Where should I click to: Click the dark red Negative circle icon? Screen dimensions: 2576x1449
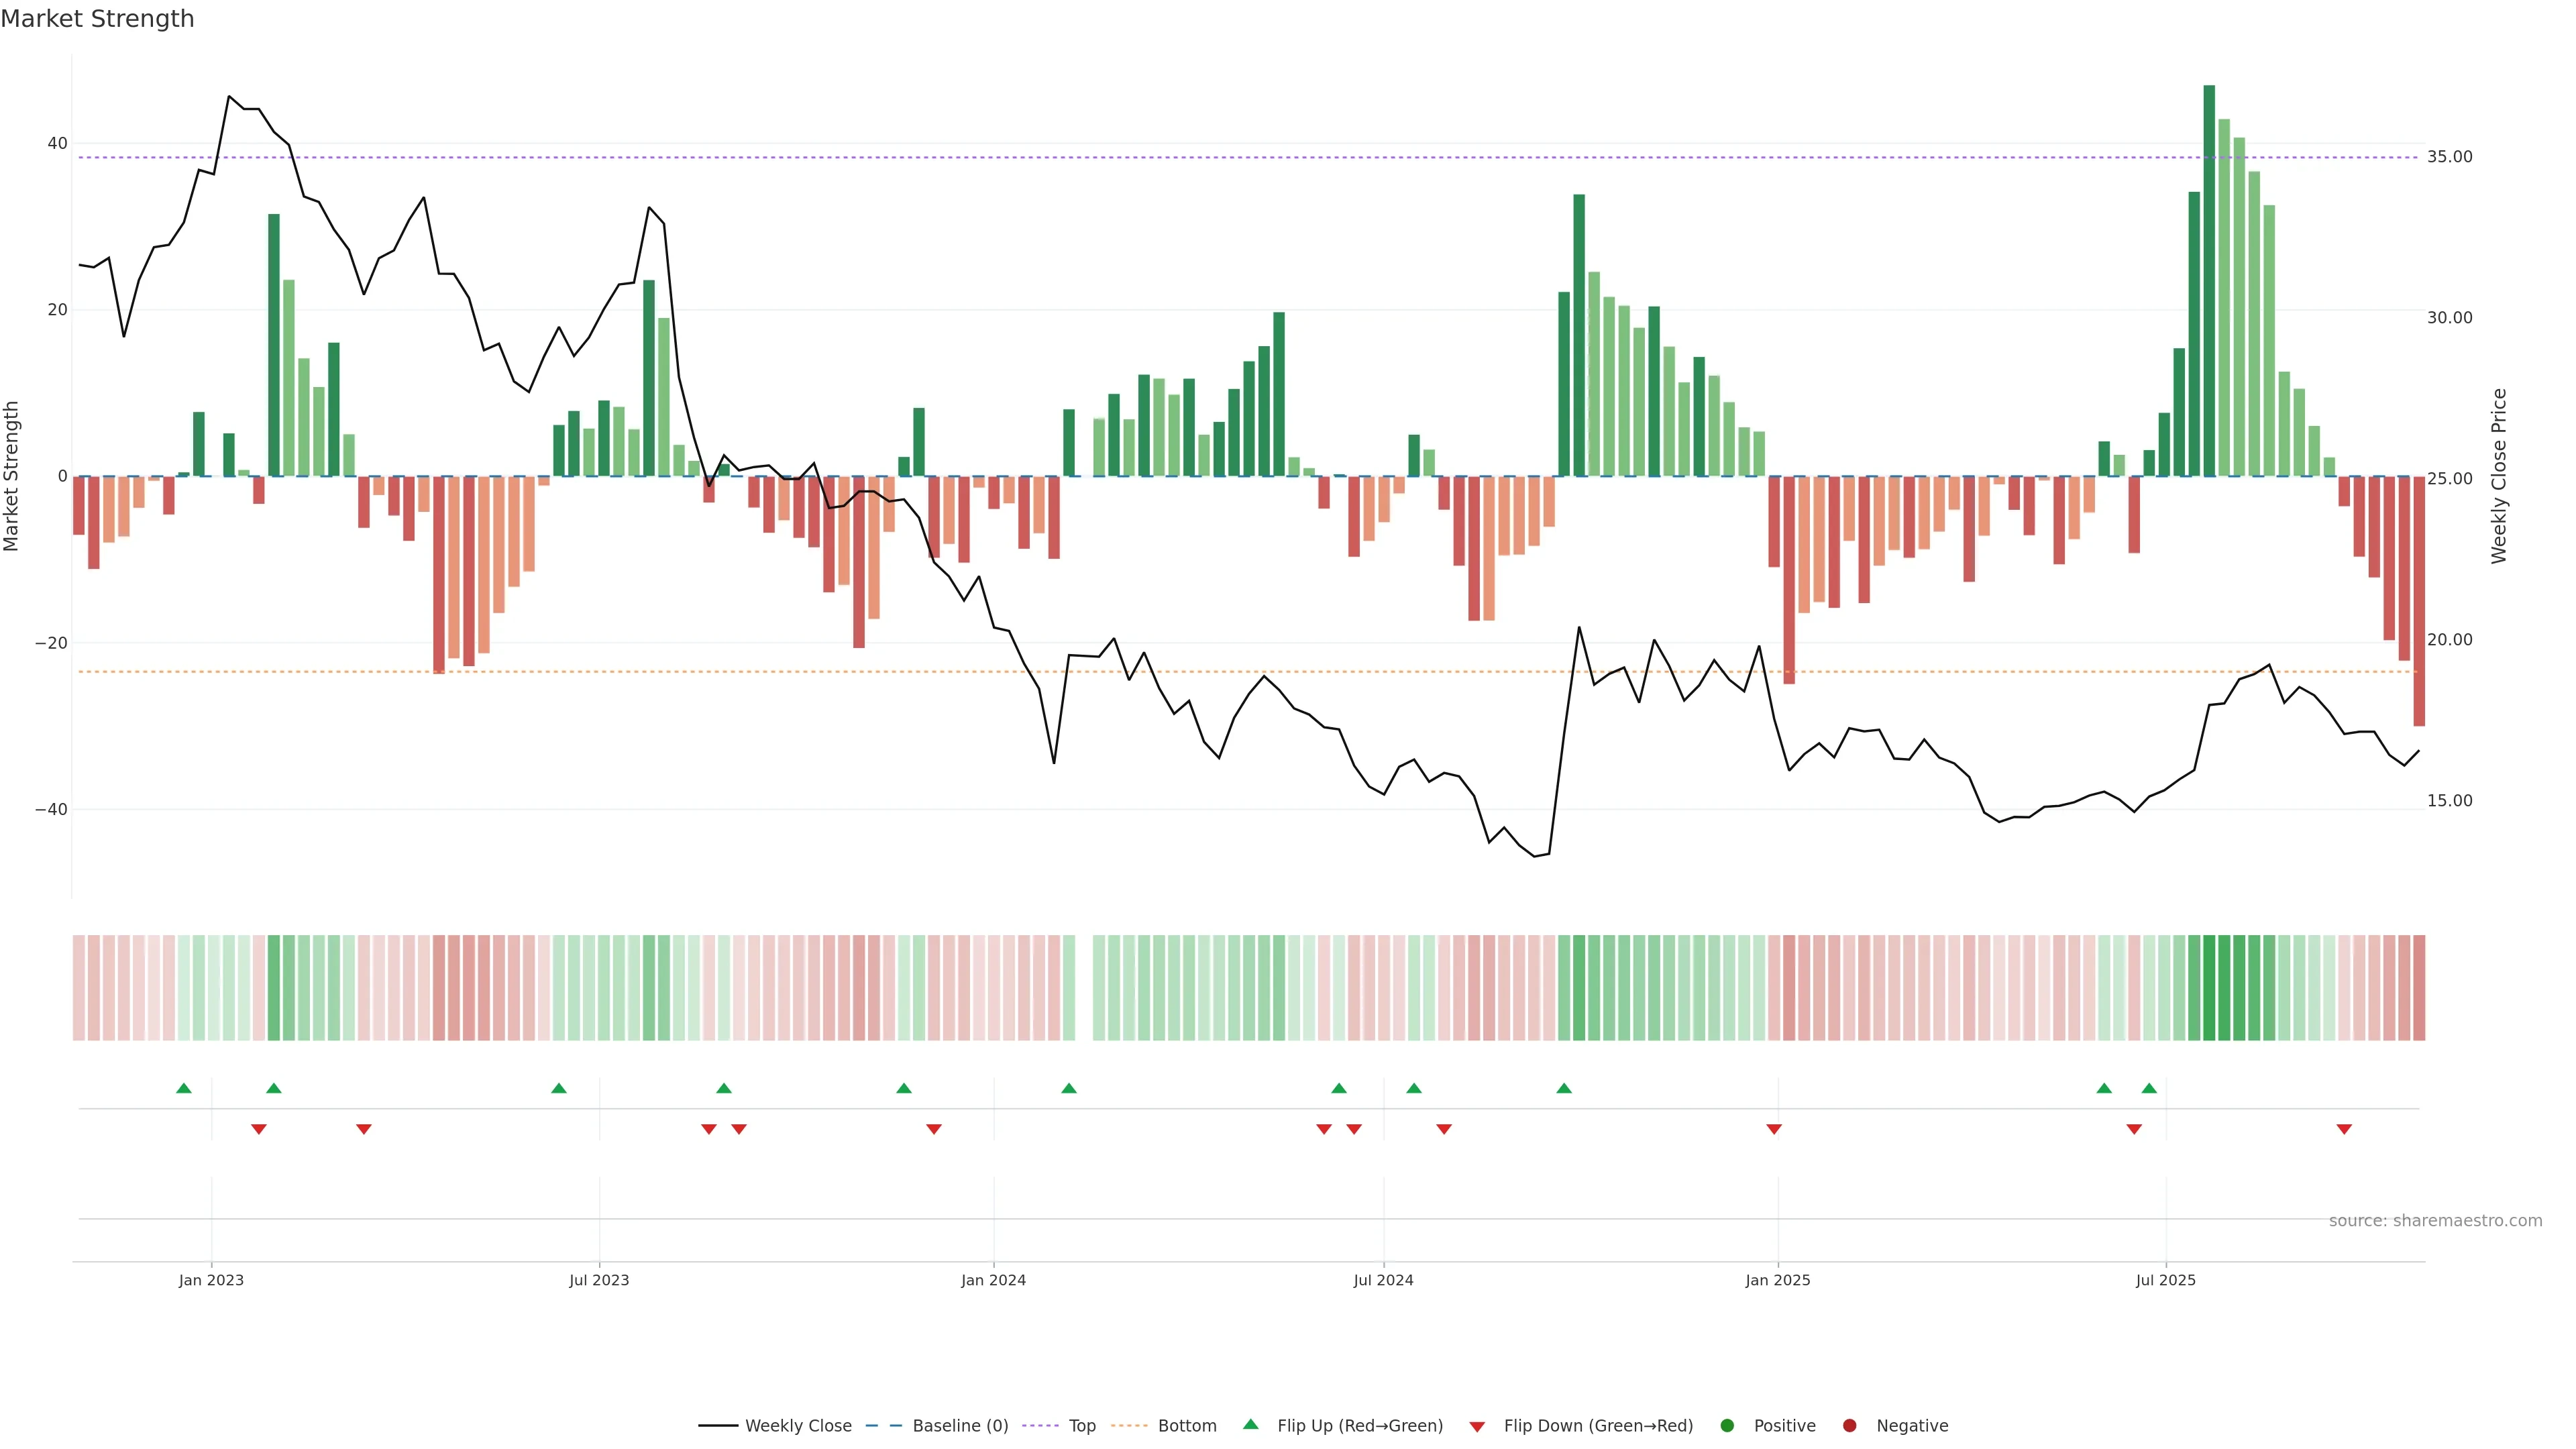point(1849,1426)
